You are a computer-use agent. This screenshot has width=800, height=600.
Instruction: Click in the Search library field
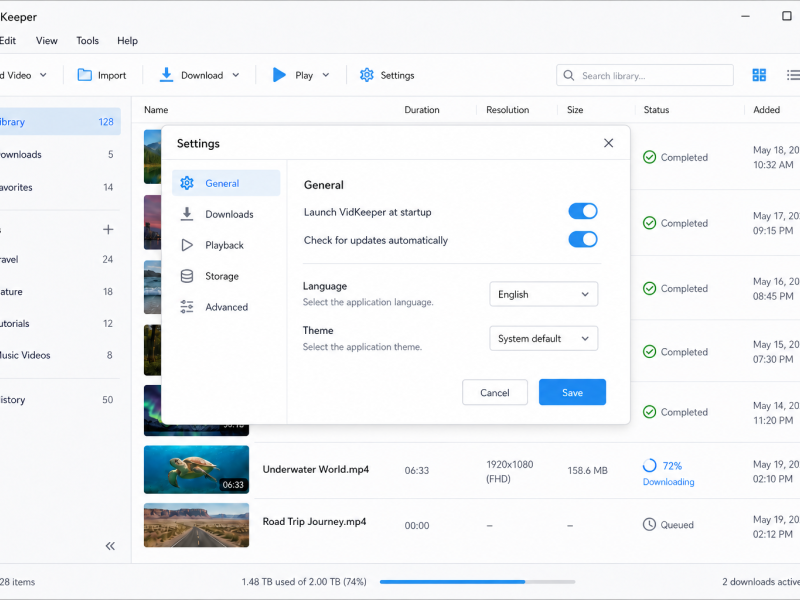click(x=645, y=76)
